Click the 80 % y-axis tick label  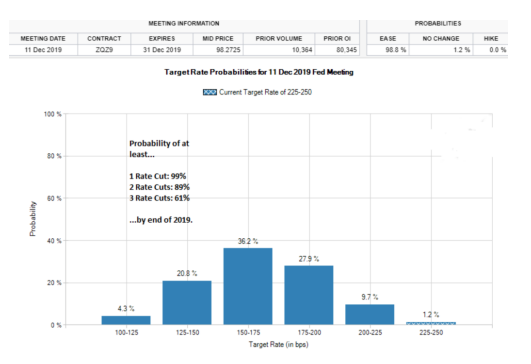click(x=54, y=156)
